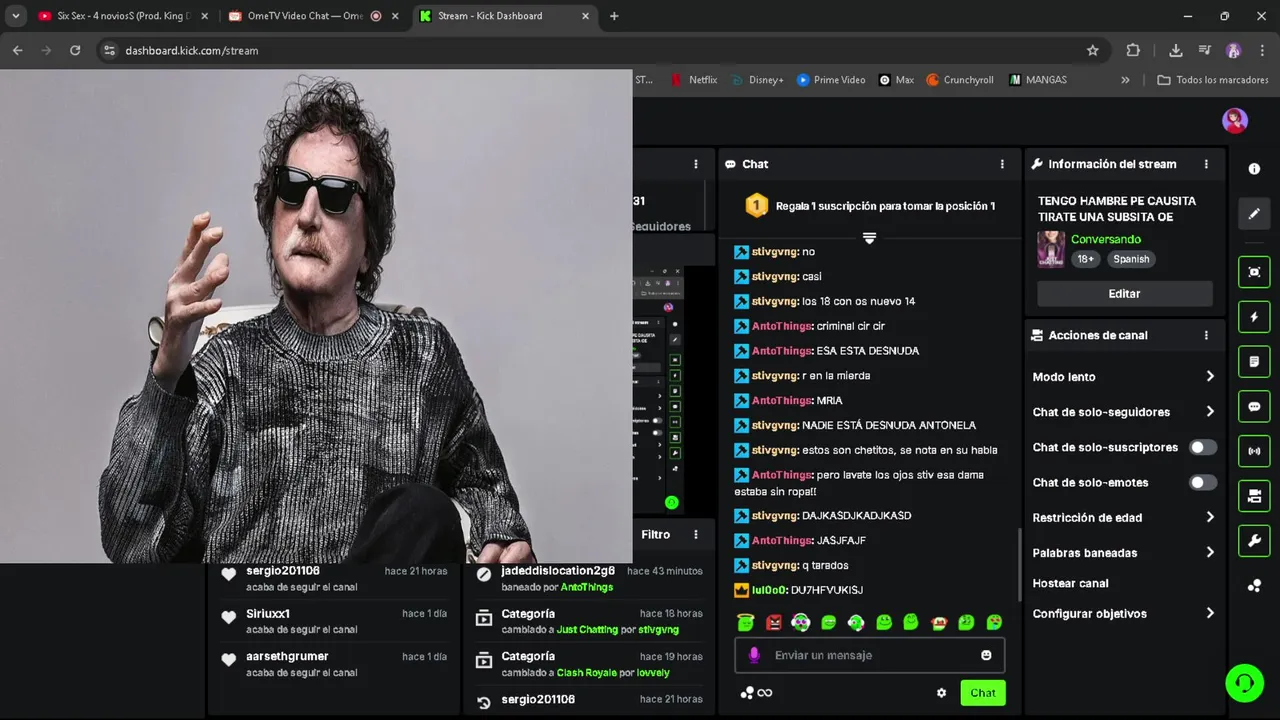The width and height of the screenshot is (1280, 720).
Task: Open Crunchyroll bookmark
Action: pyautogui.click(x=959, y=80)
